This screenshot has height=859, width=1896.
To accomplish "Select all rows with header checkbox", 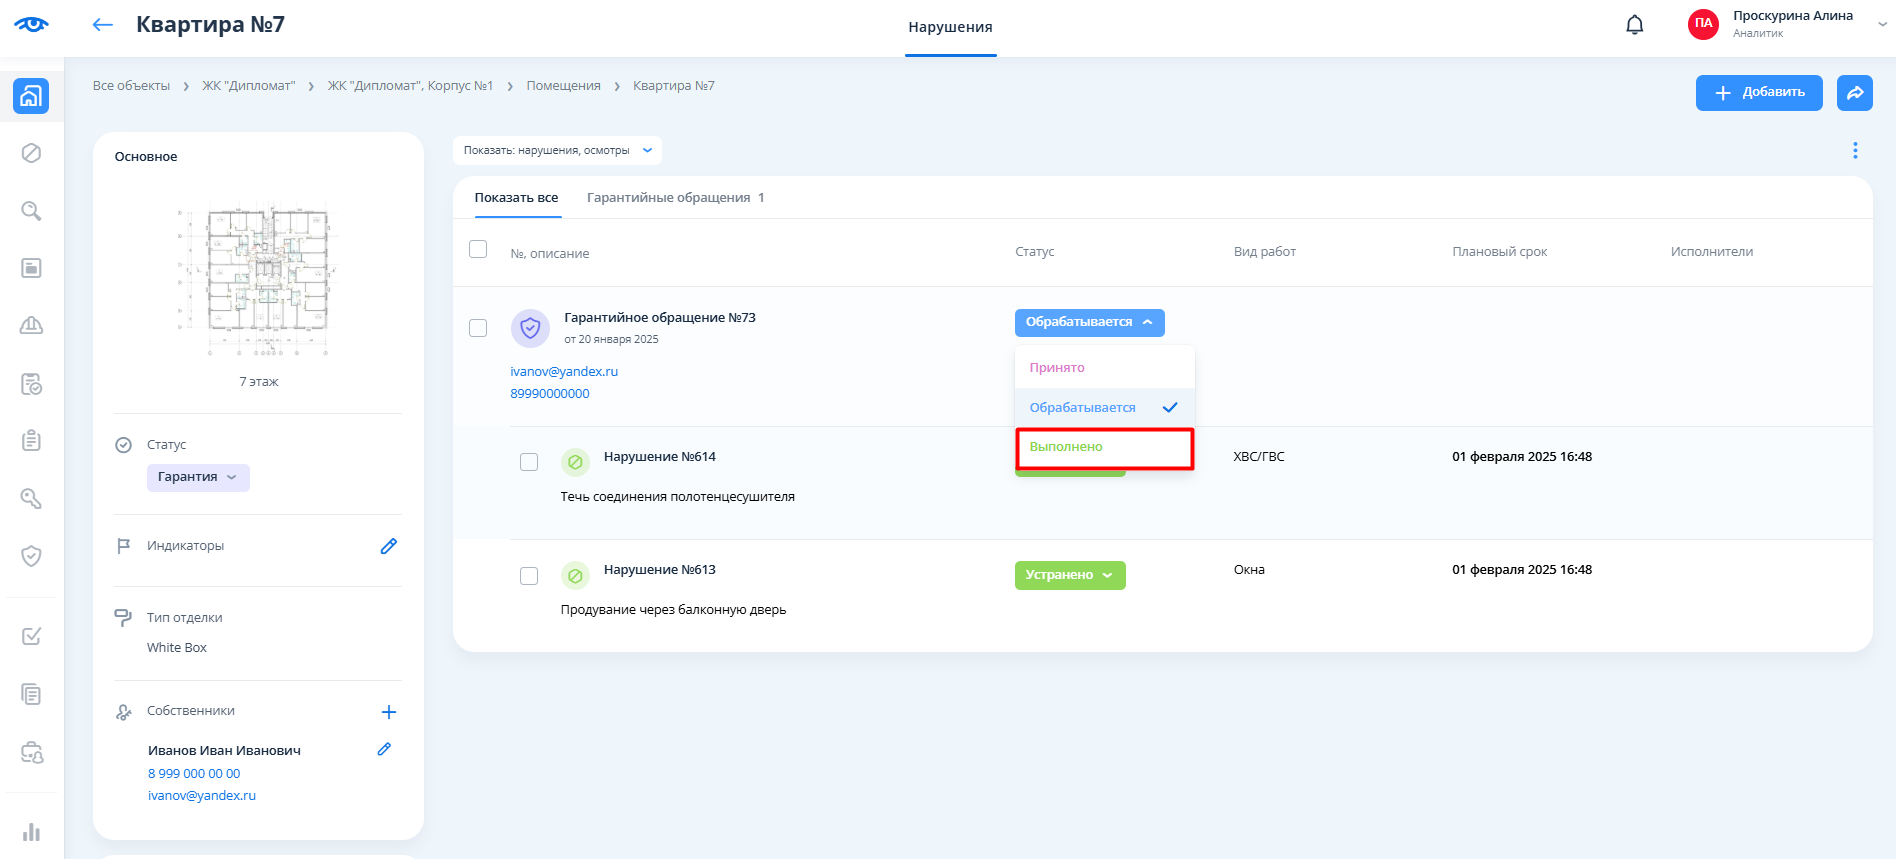I will (478, 249).
